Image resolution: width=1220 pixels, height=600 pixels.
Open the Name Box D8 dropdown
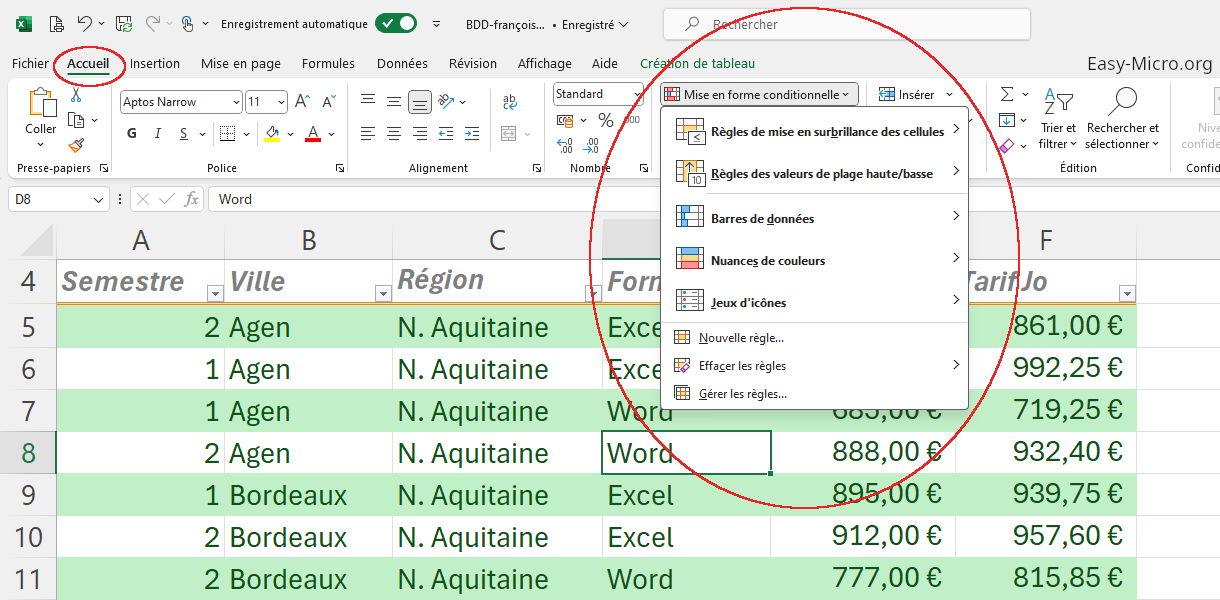coord(98,199)
